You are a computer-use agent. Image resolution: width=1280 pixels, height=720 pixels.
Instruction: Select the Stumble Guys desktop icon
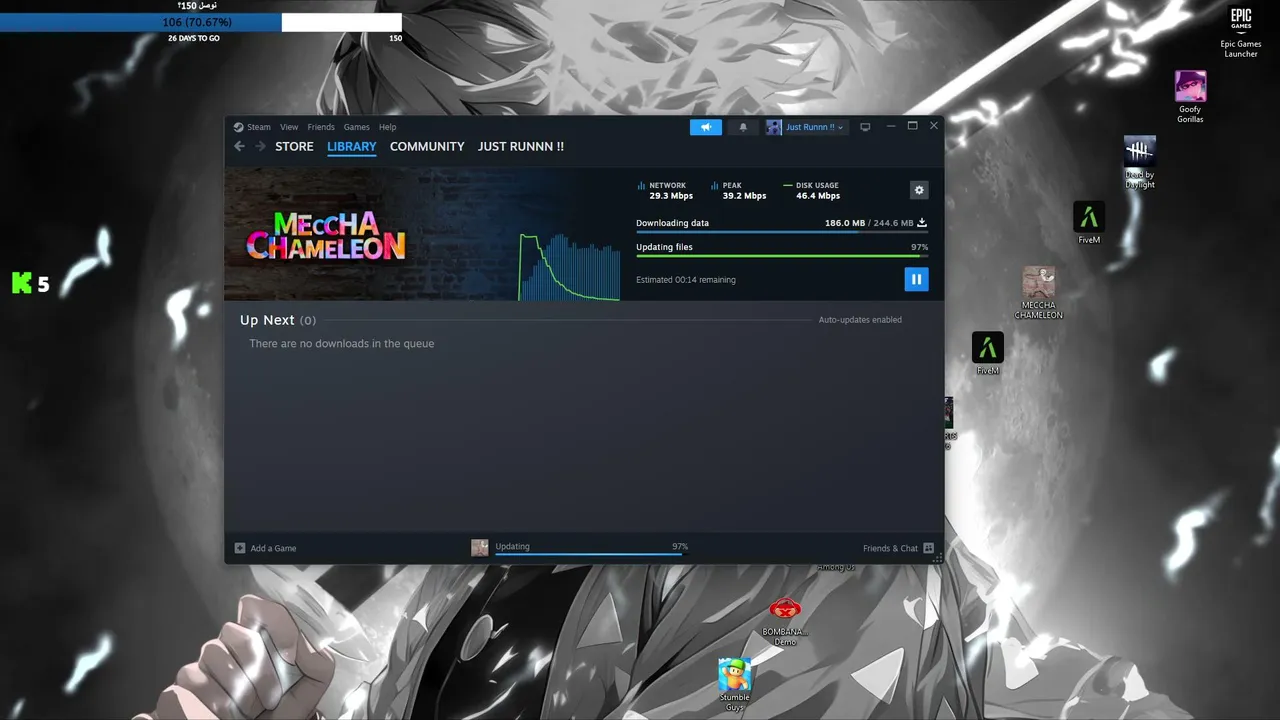tap(735, 685)
